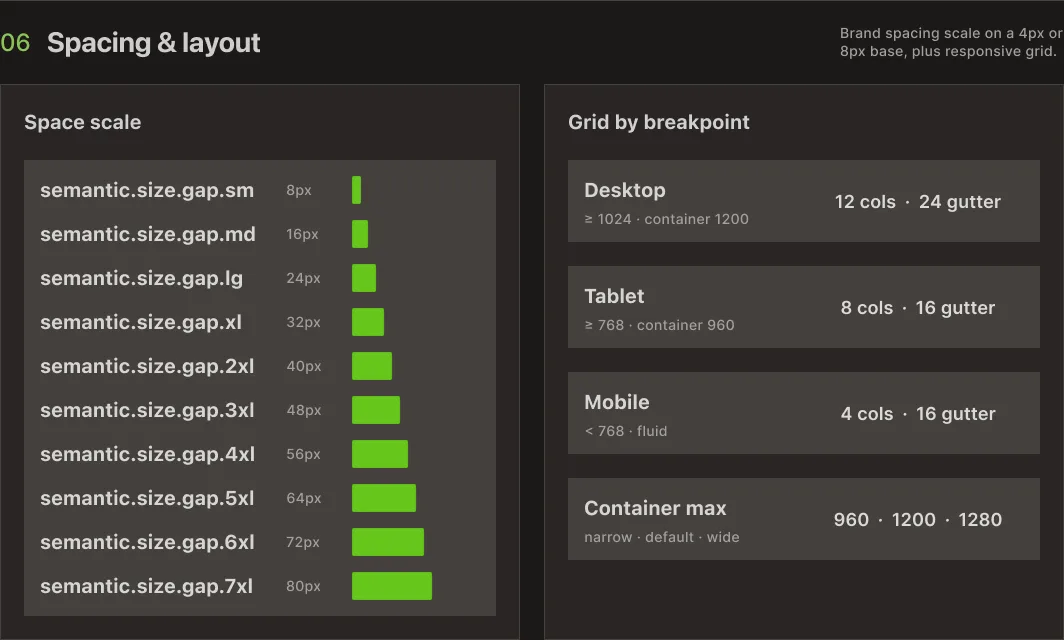Screen dimensions: 1064x640
Task: Select the 'Spacing & layout' heading
Action: (153, 43)
